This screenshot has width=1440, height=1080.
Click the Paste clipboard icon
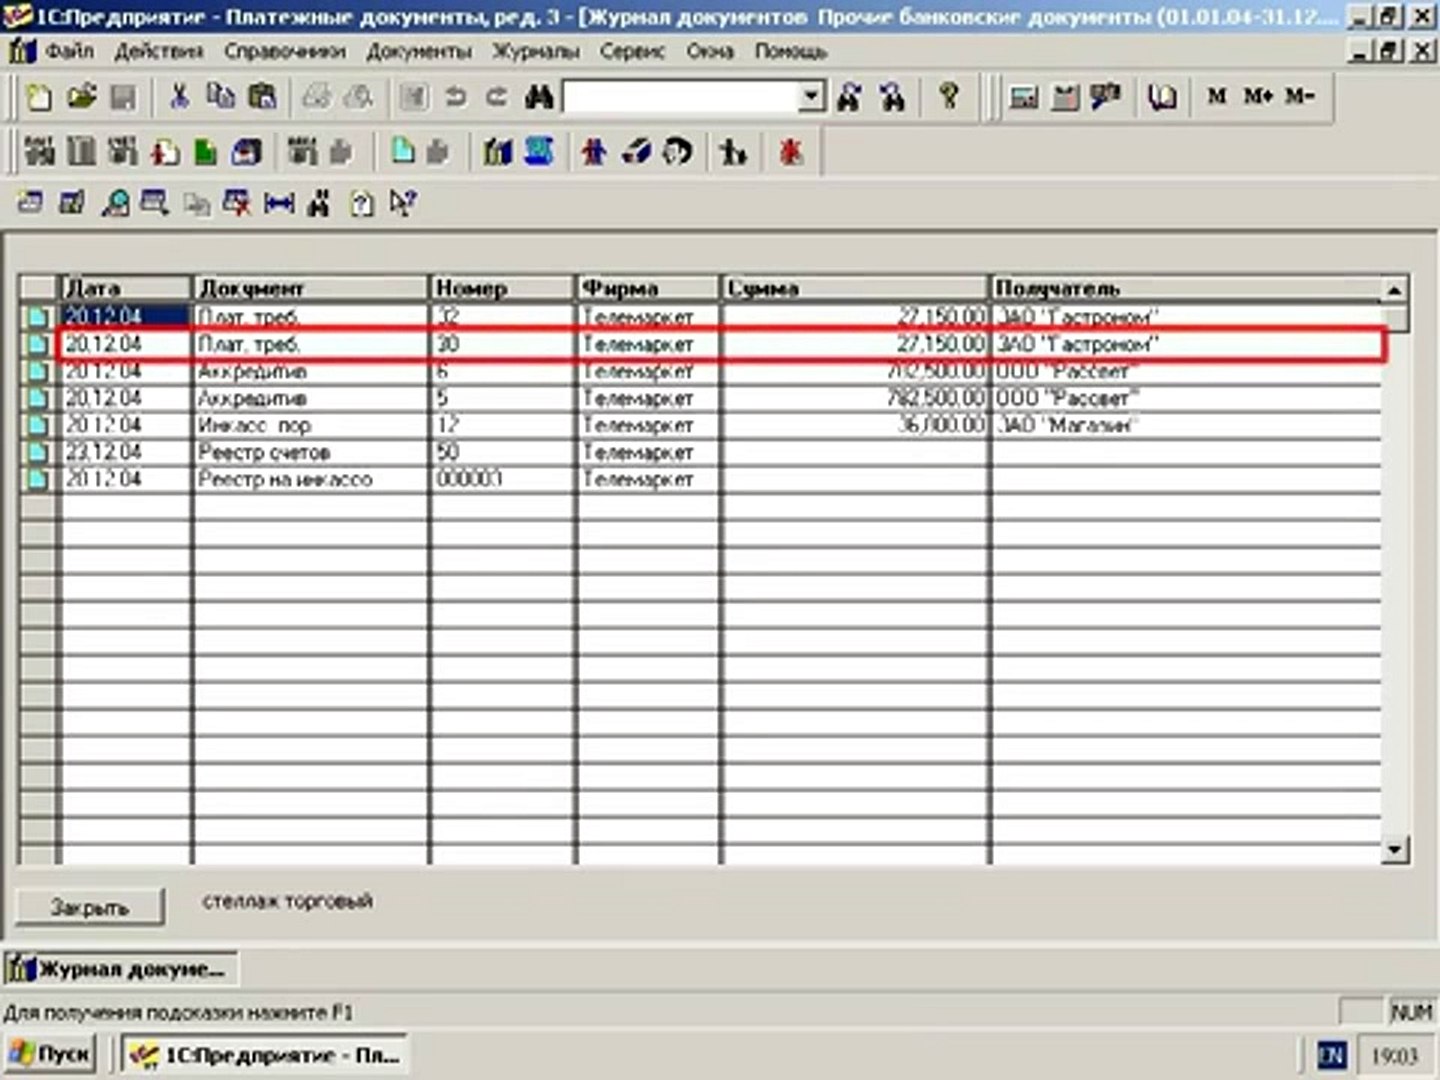point(262,97)
